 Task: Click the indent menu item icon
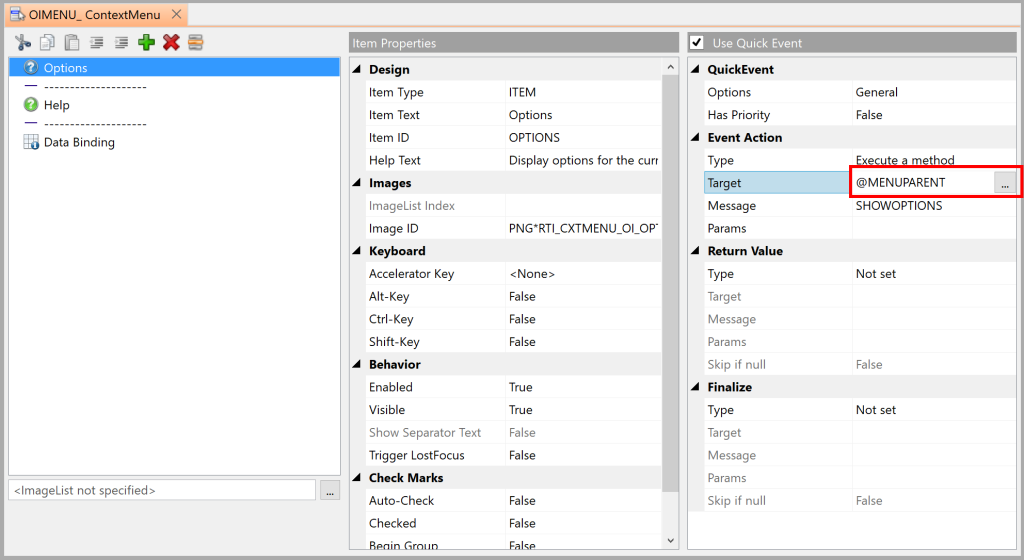121,42
